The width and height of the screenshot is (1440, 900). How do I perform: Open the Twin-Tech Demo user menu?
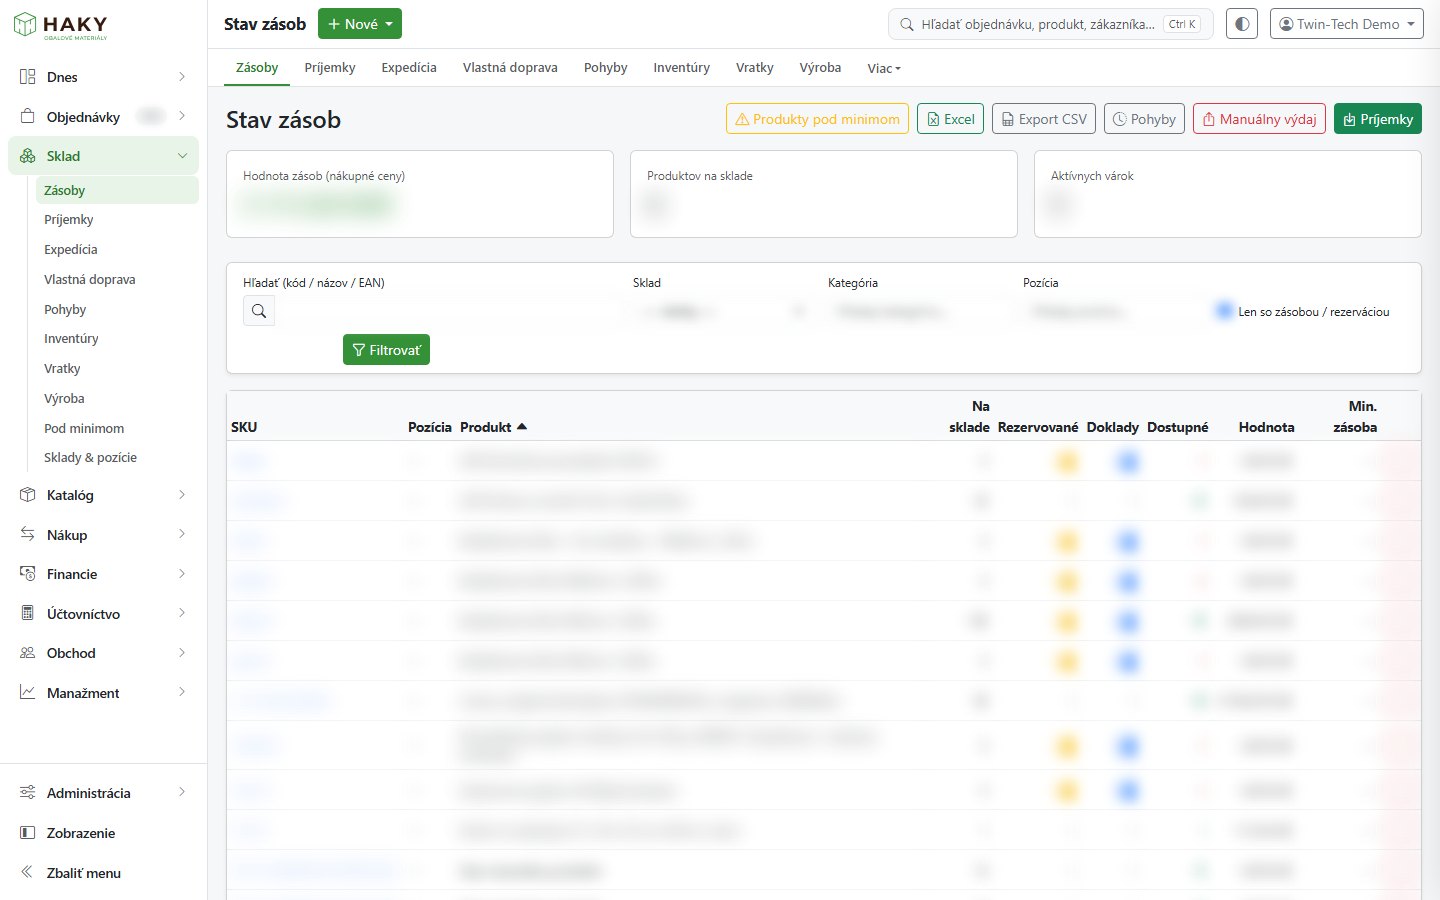pyautogui.click(x=1347, y=24)
